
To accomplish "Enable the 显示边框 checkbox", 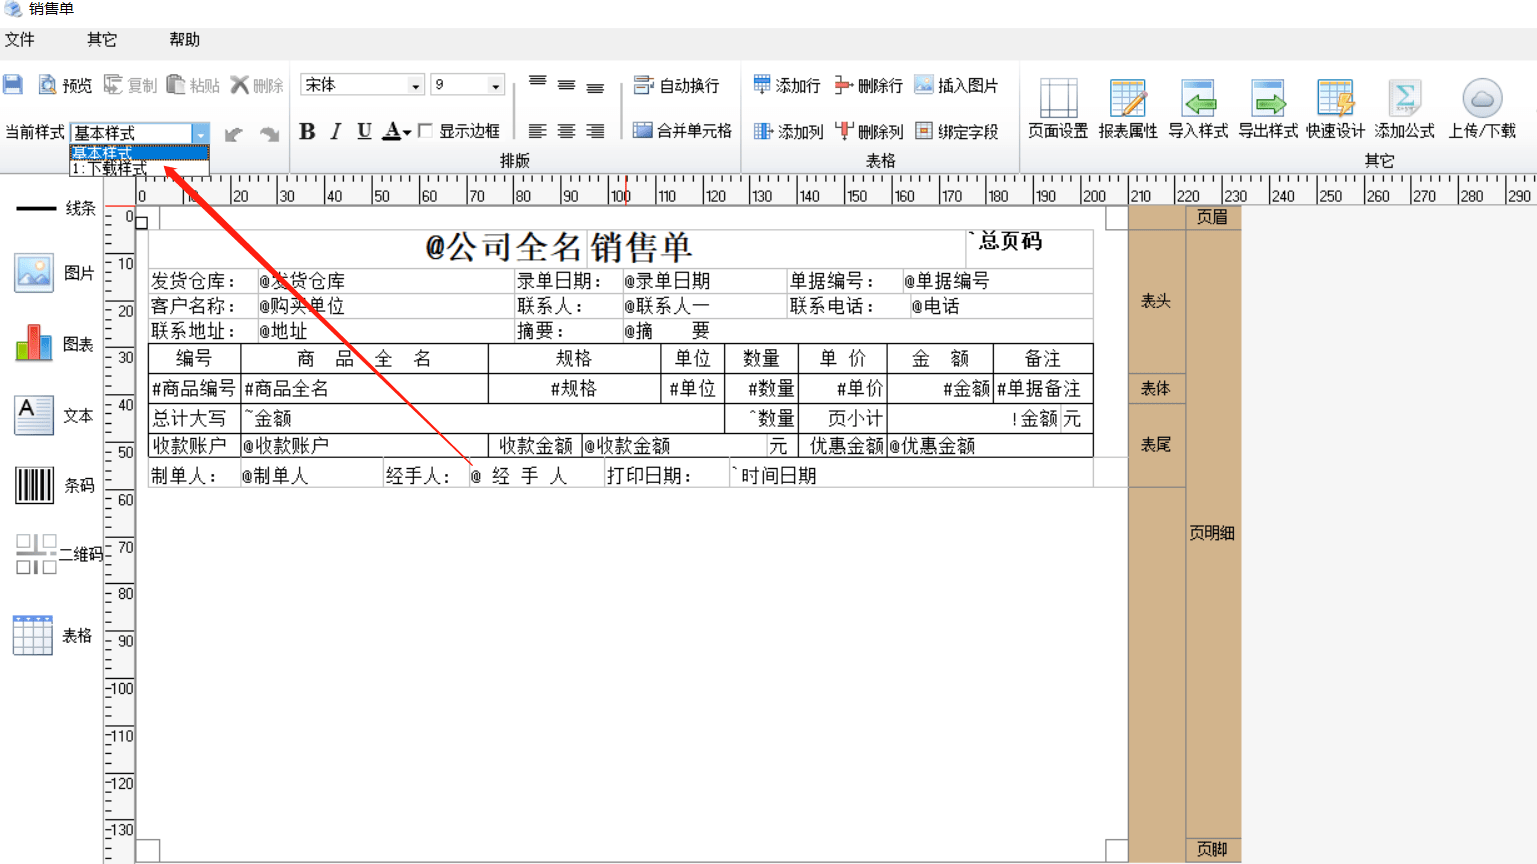I will (x=426, y=131).
